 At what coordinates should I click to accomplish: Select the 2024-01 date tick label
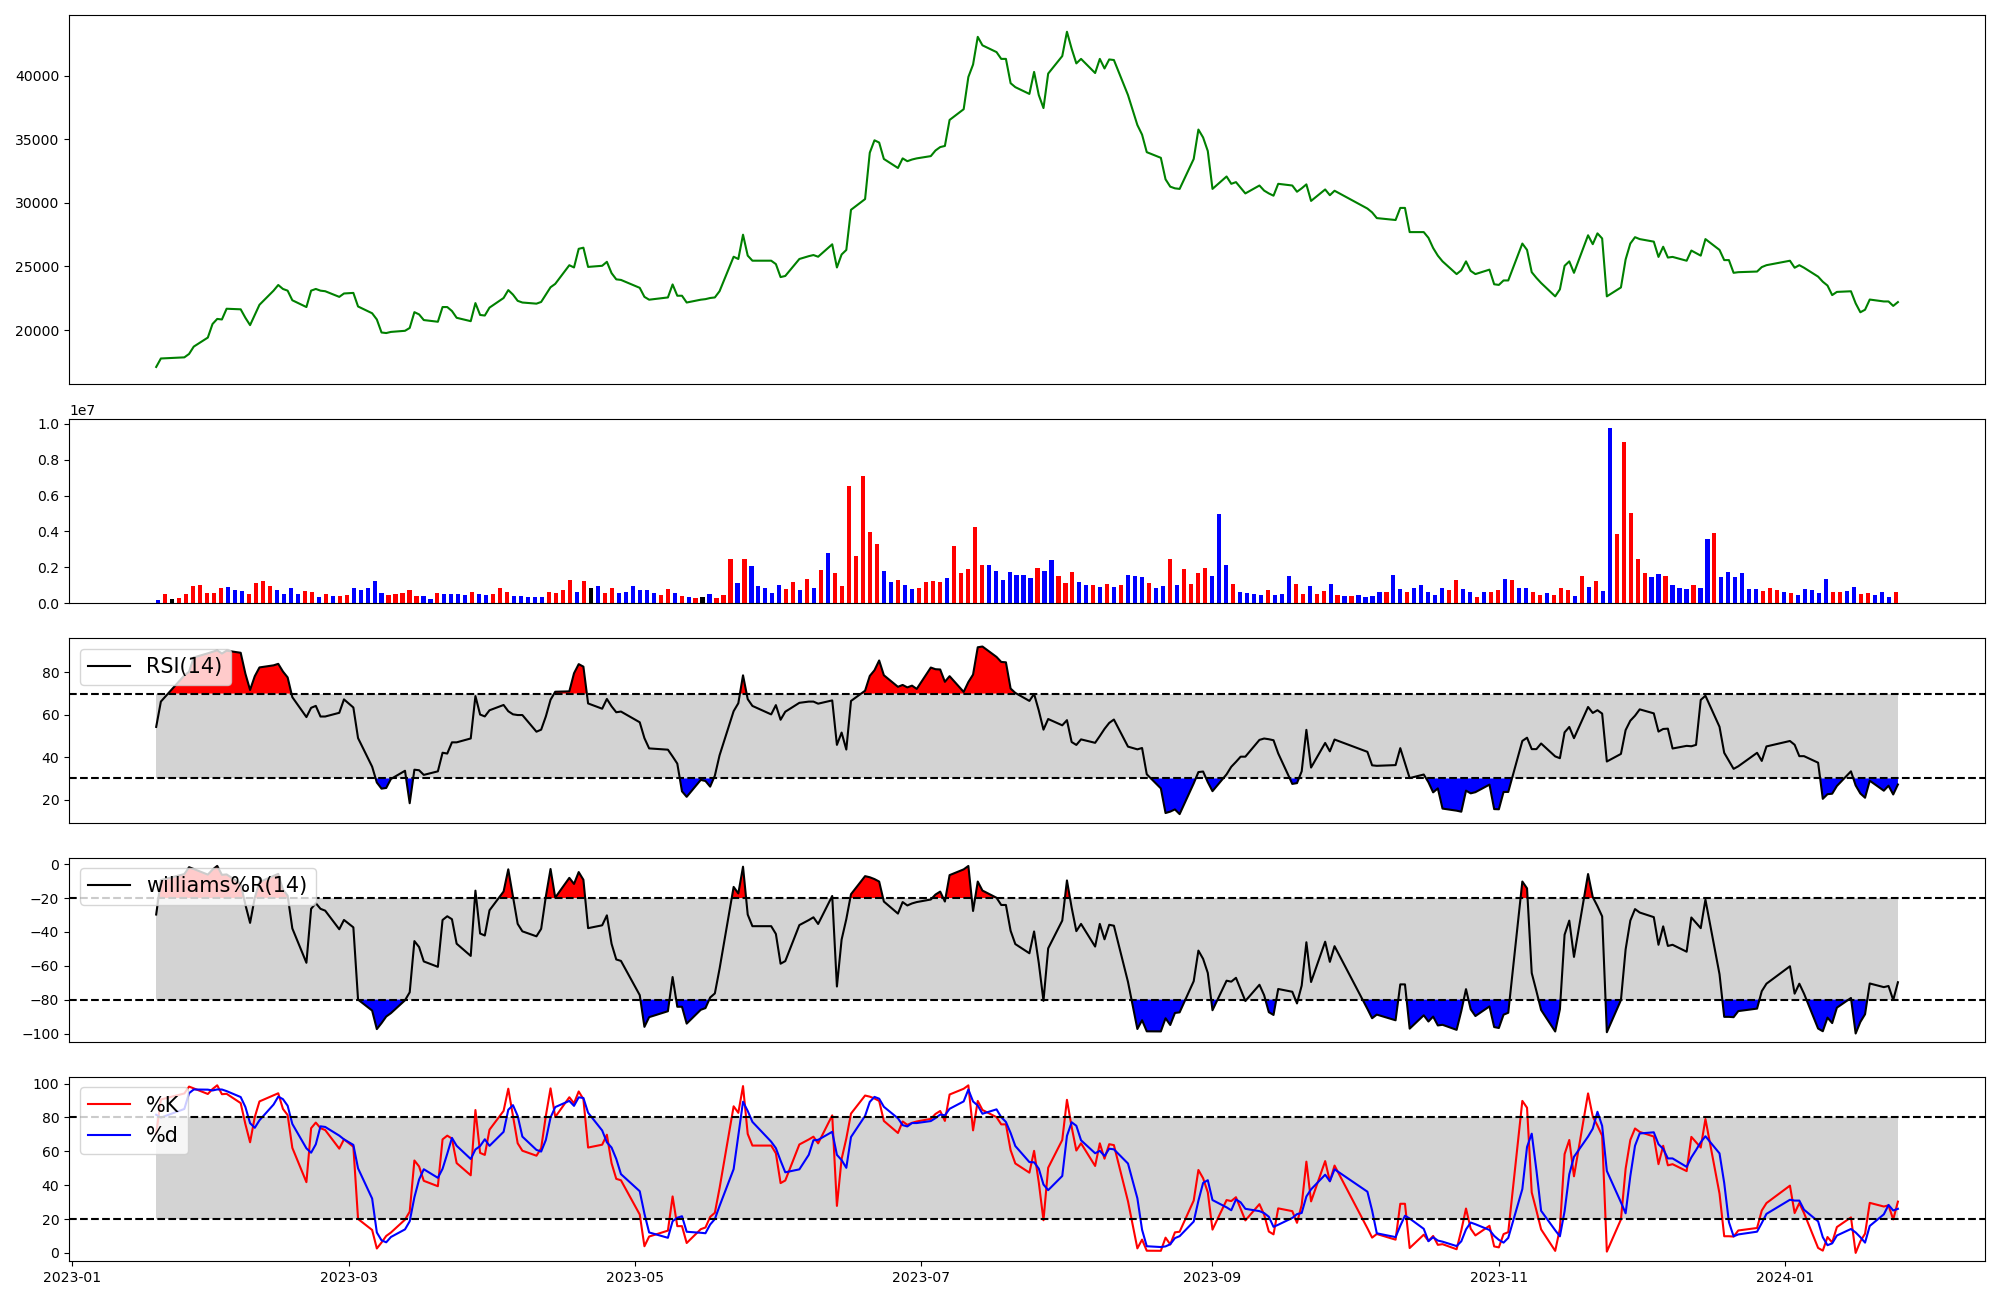coord(1785,1277)
